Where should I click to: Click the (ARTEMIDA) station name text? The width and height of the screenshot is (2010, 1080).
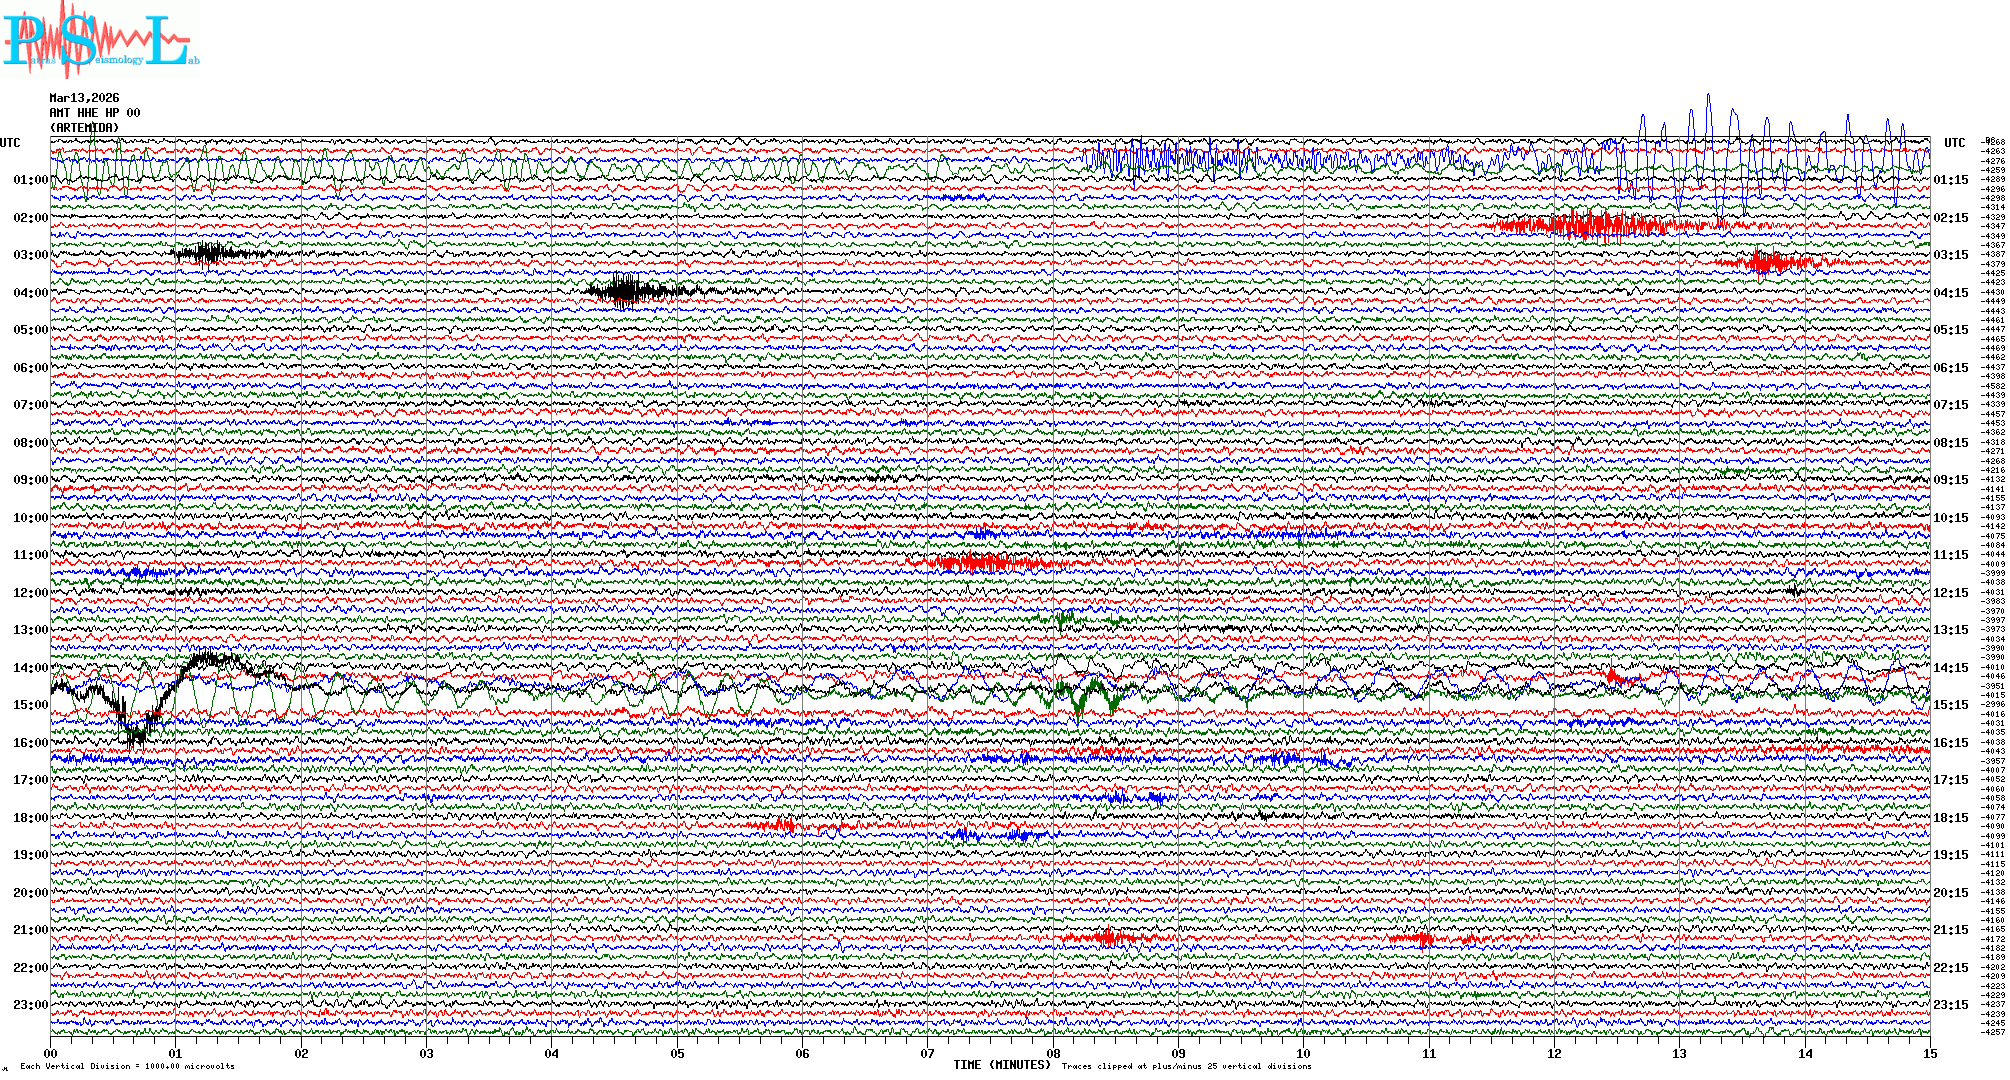pyautogui.click(x=84, y=128)
